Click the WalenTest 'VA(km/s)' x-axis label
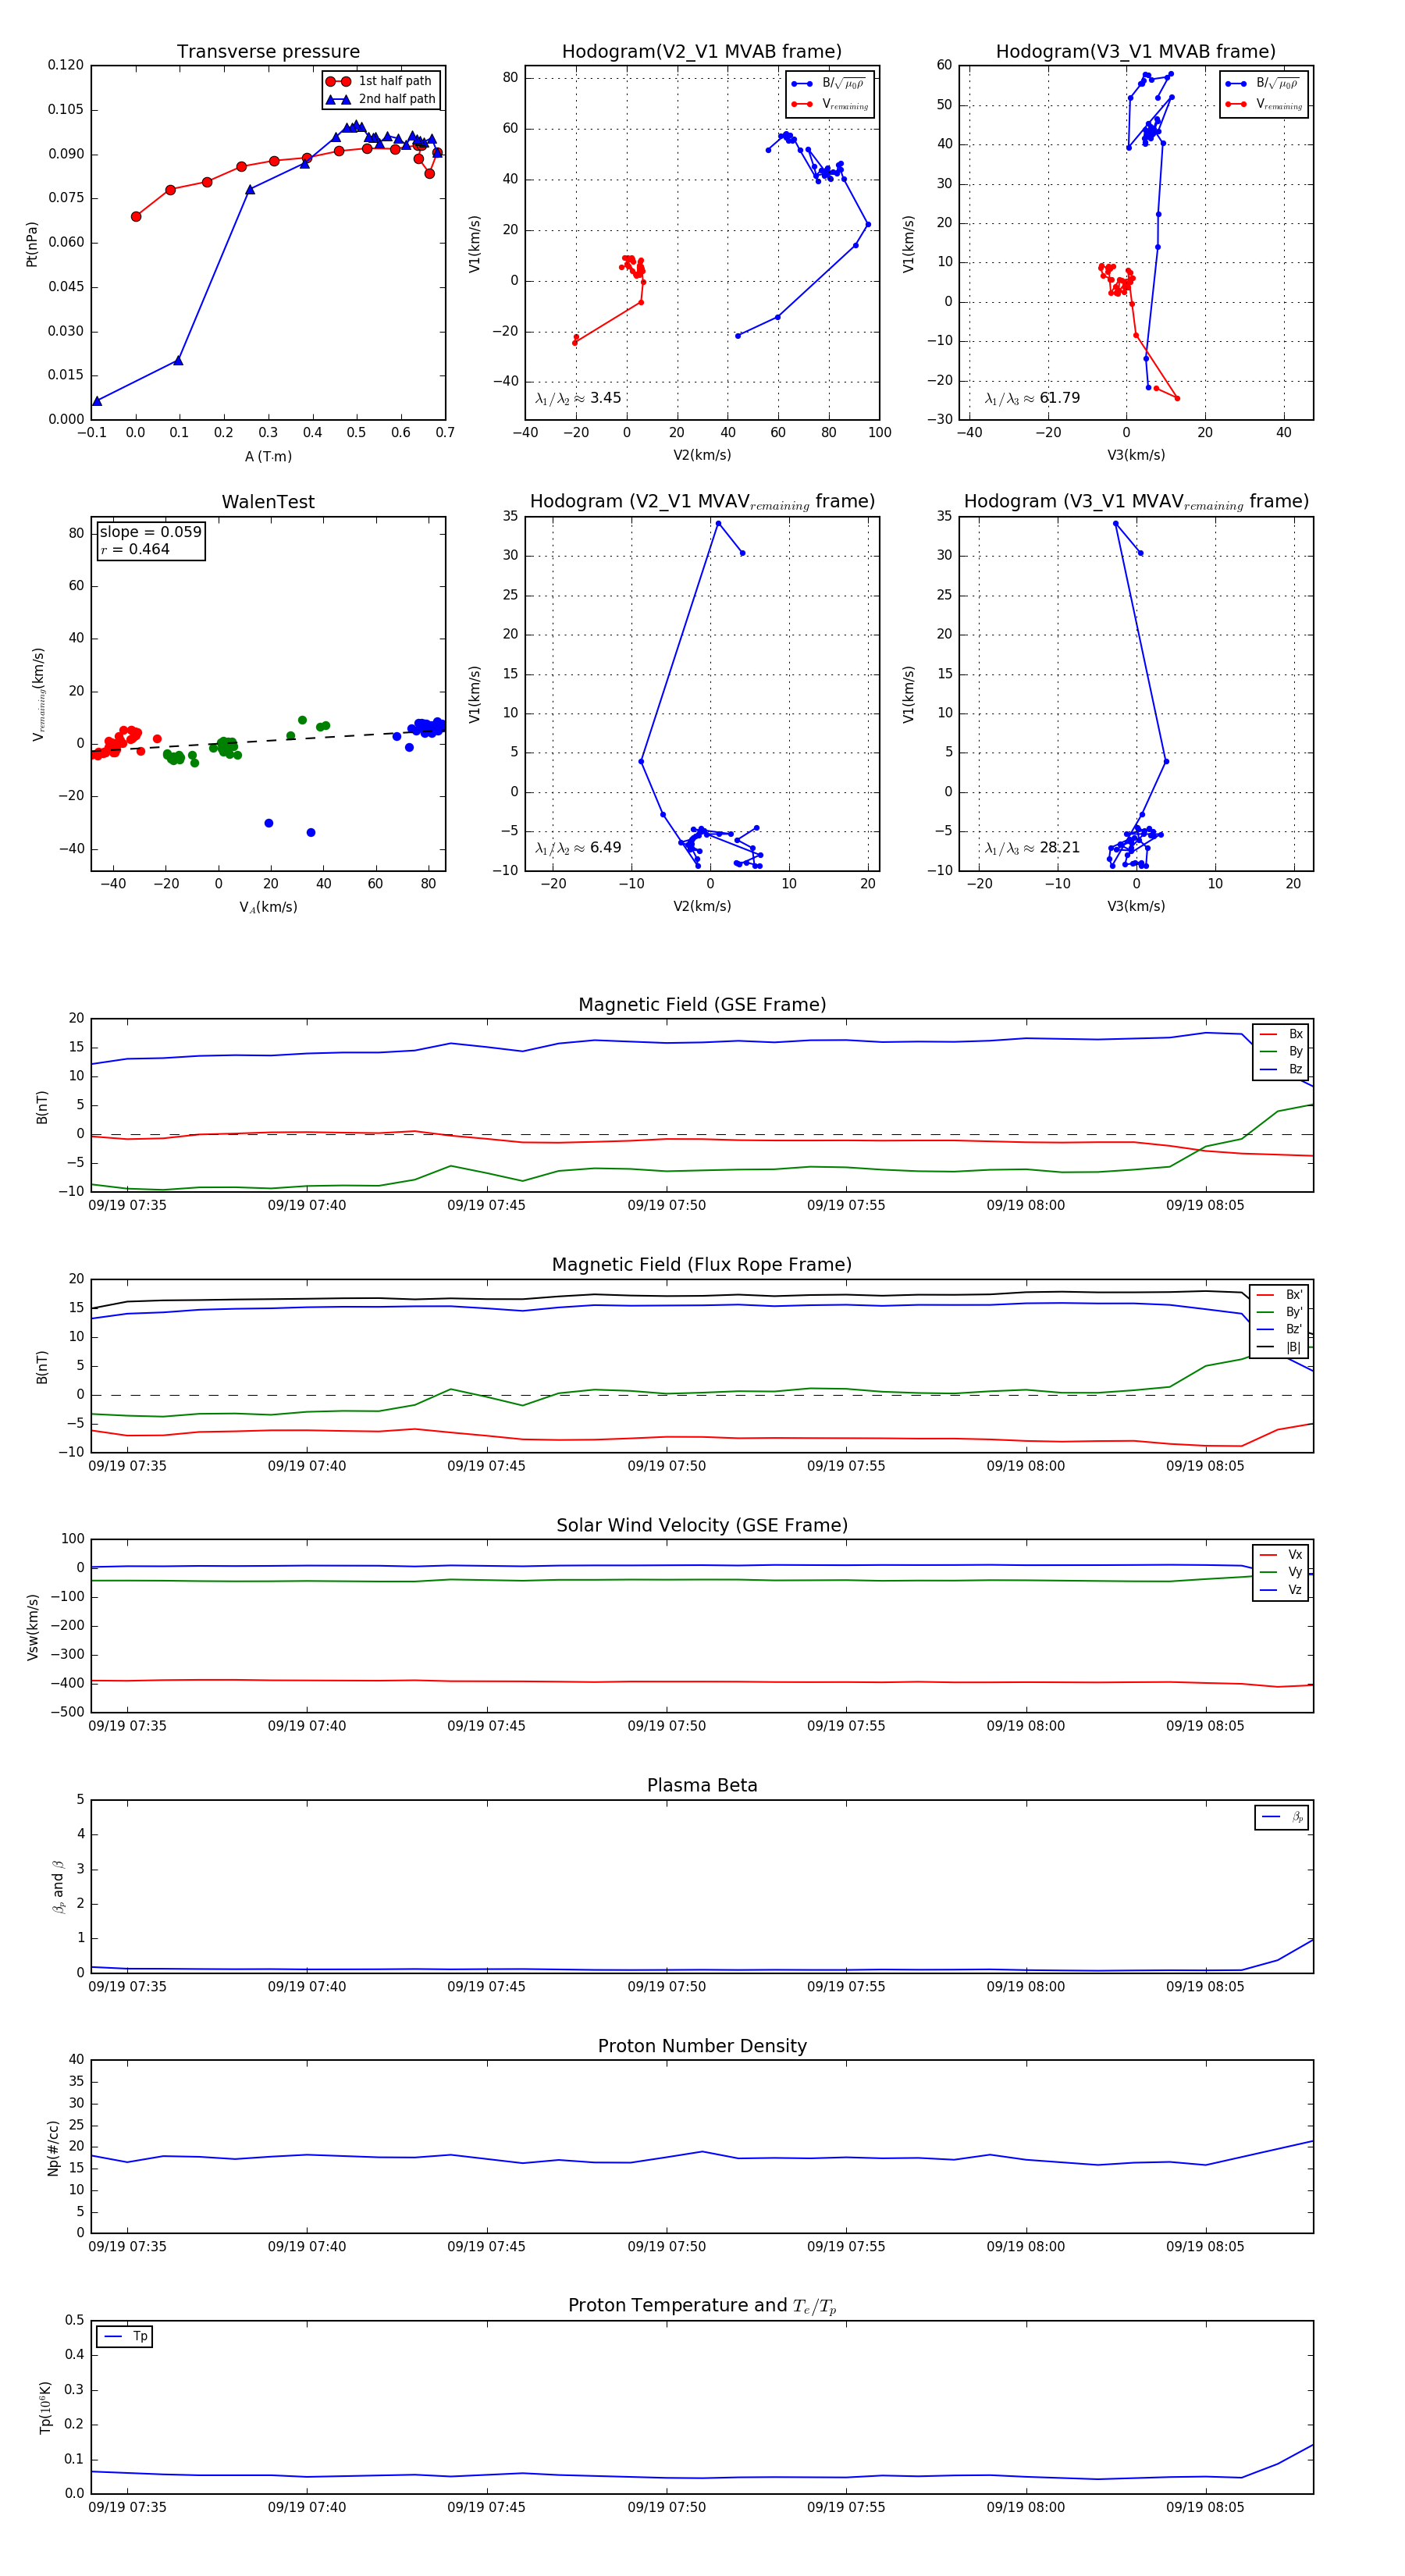The image size is (1405, 2576). coord(268,908)
